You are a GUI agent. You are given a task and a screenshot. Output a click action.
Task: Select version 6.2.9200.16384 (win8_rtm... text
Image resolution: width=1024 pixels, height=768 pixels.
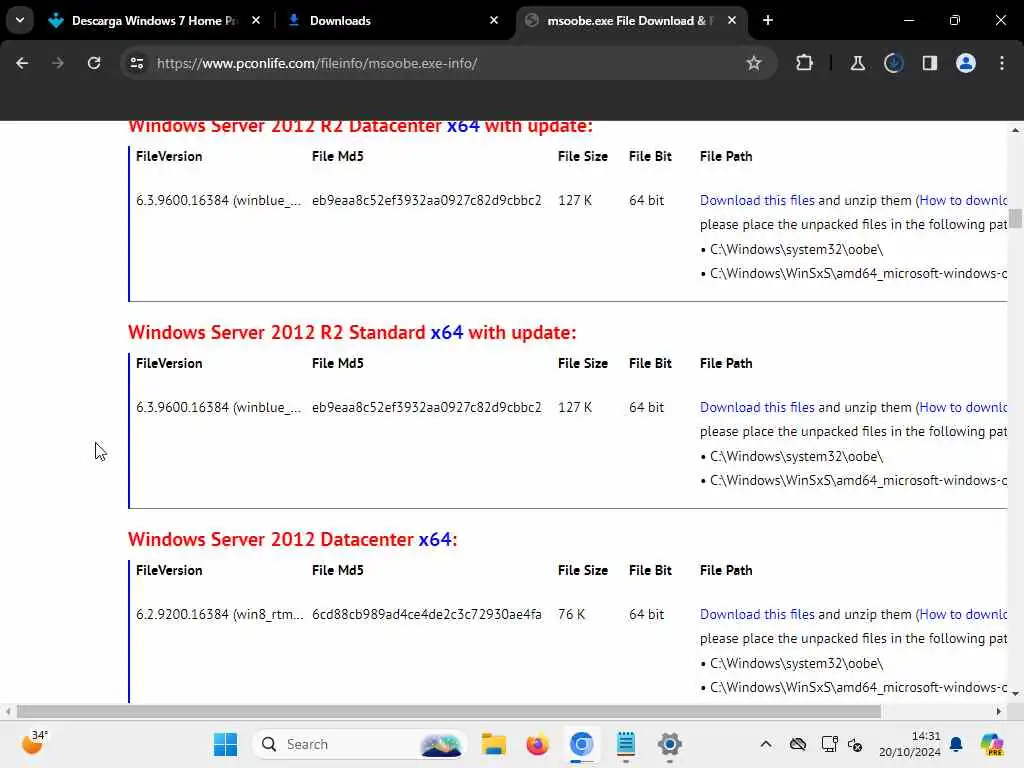coord(219,615)
